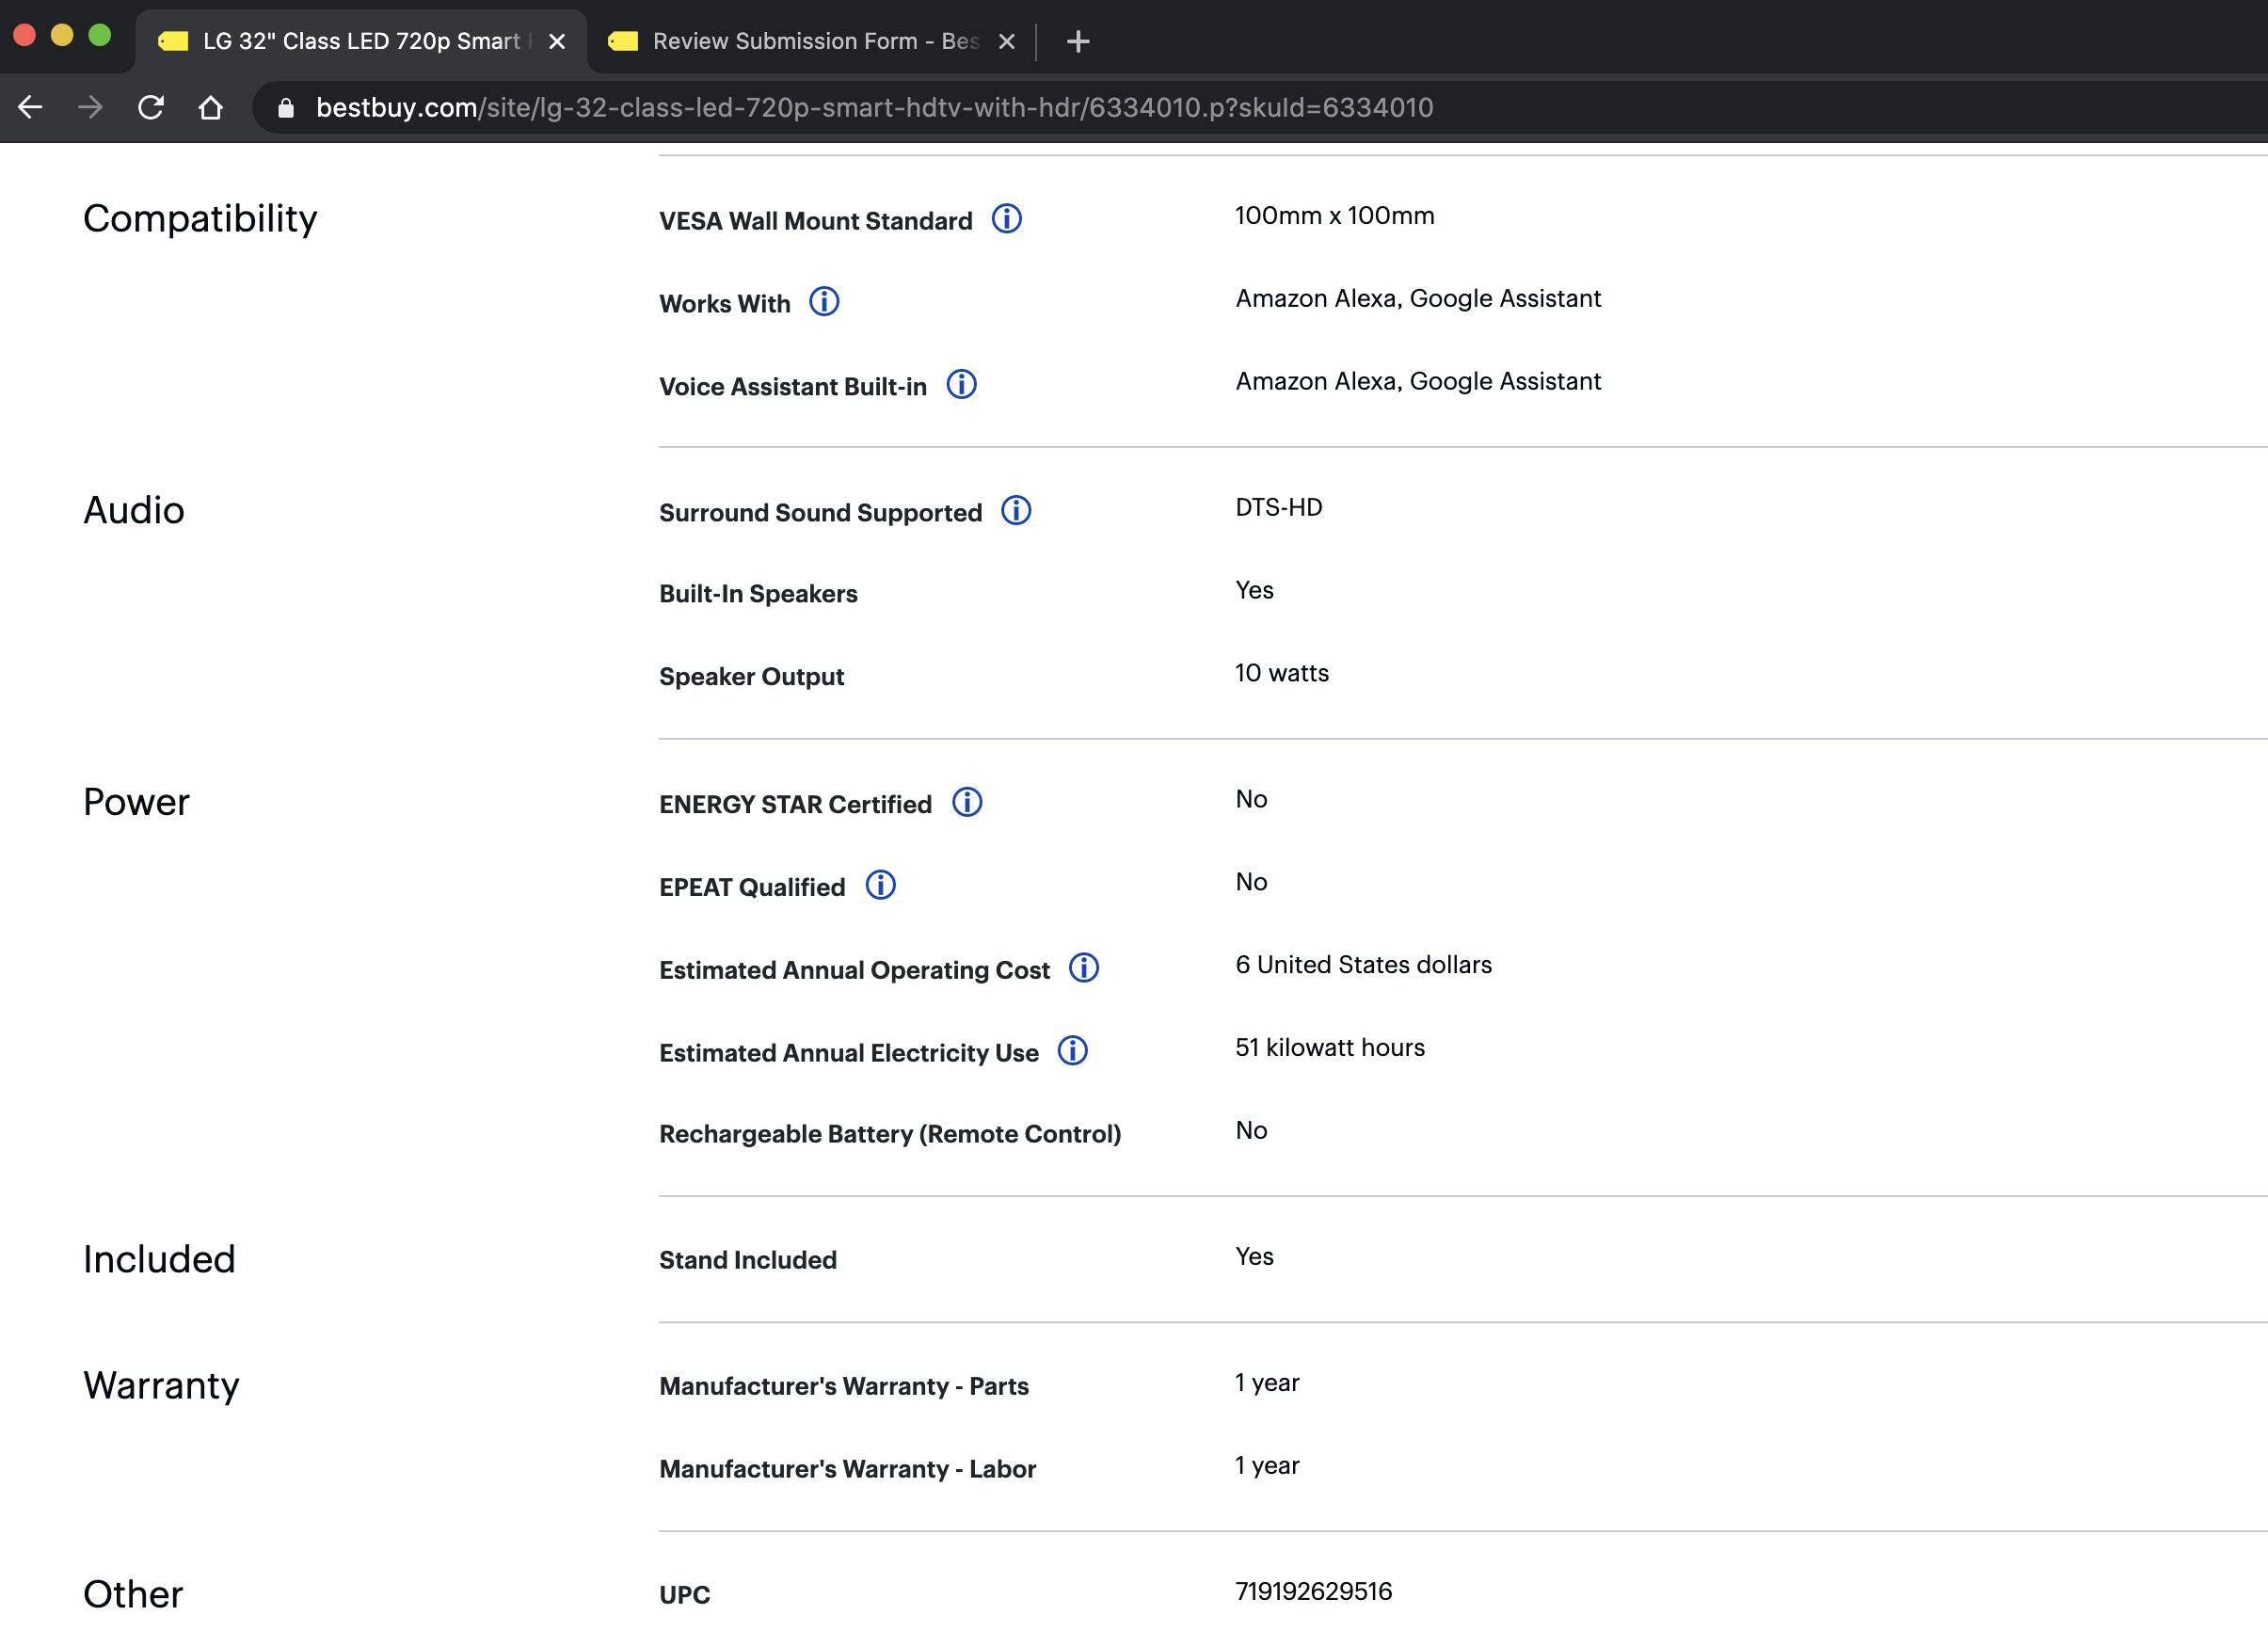Go back using the browser back arrow
Viewport: 2268px width, 1647px height.
[31, 108]
